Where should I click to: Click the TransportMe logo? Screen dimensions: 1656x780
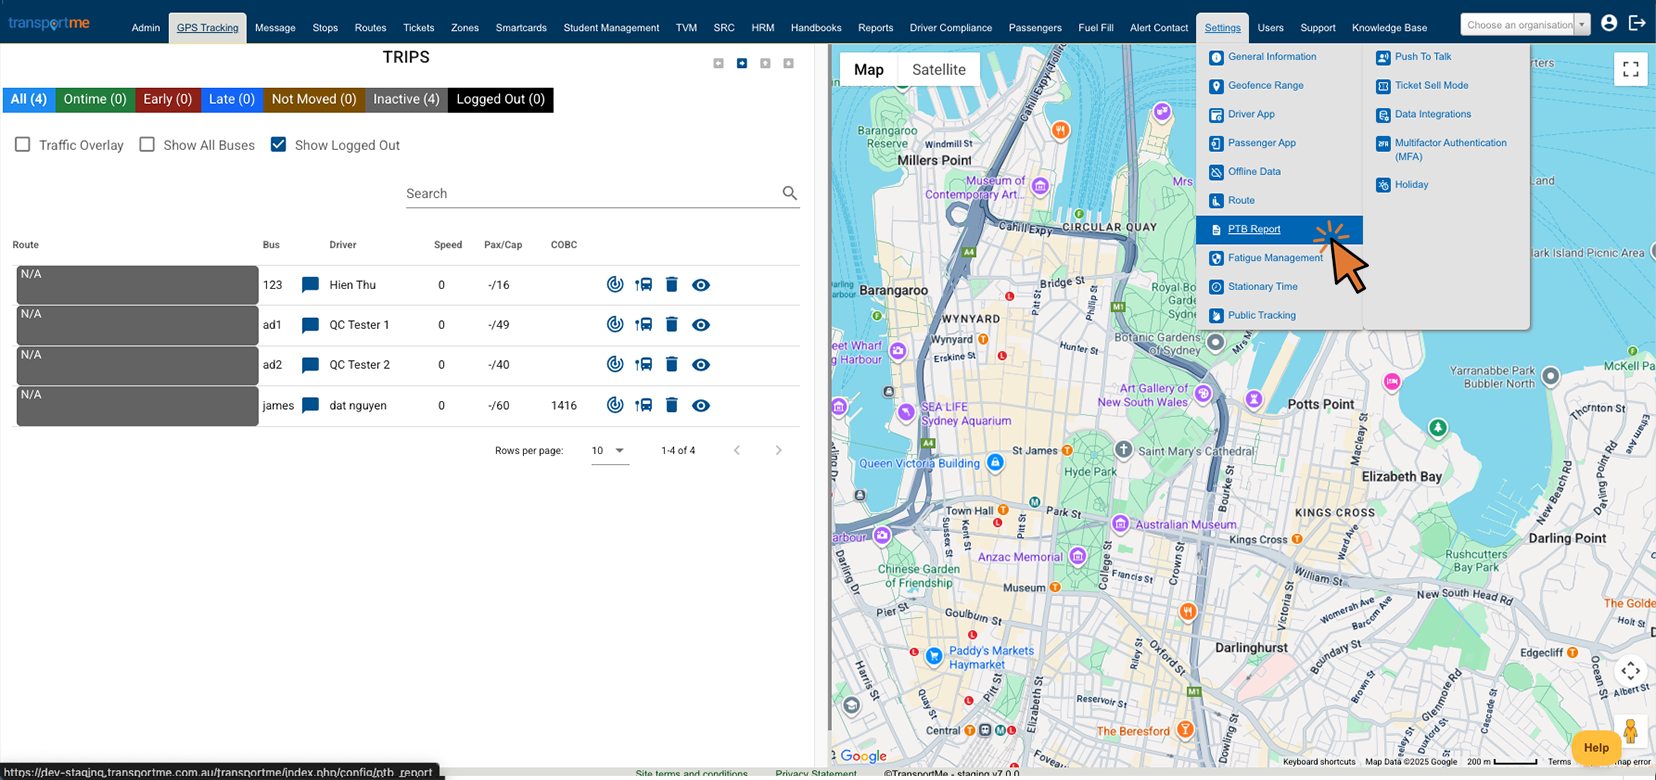(x=49, y=22)
